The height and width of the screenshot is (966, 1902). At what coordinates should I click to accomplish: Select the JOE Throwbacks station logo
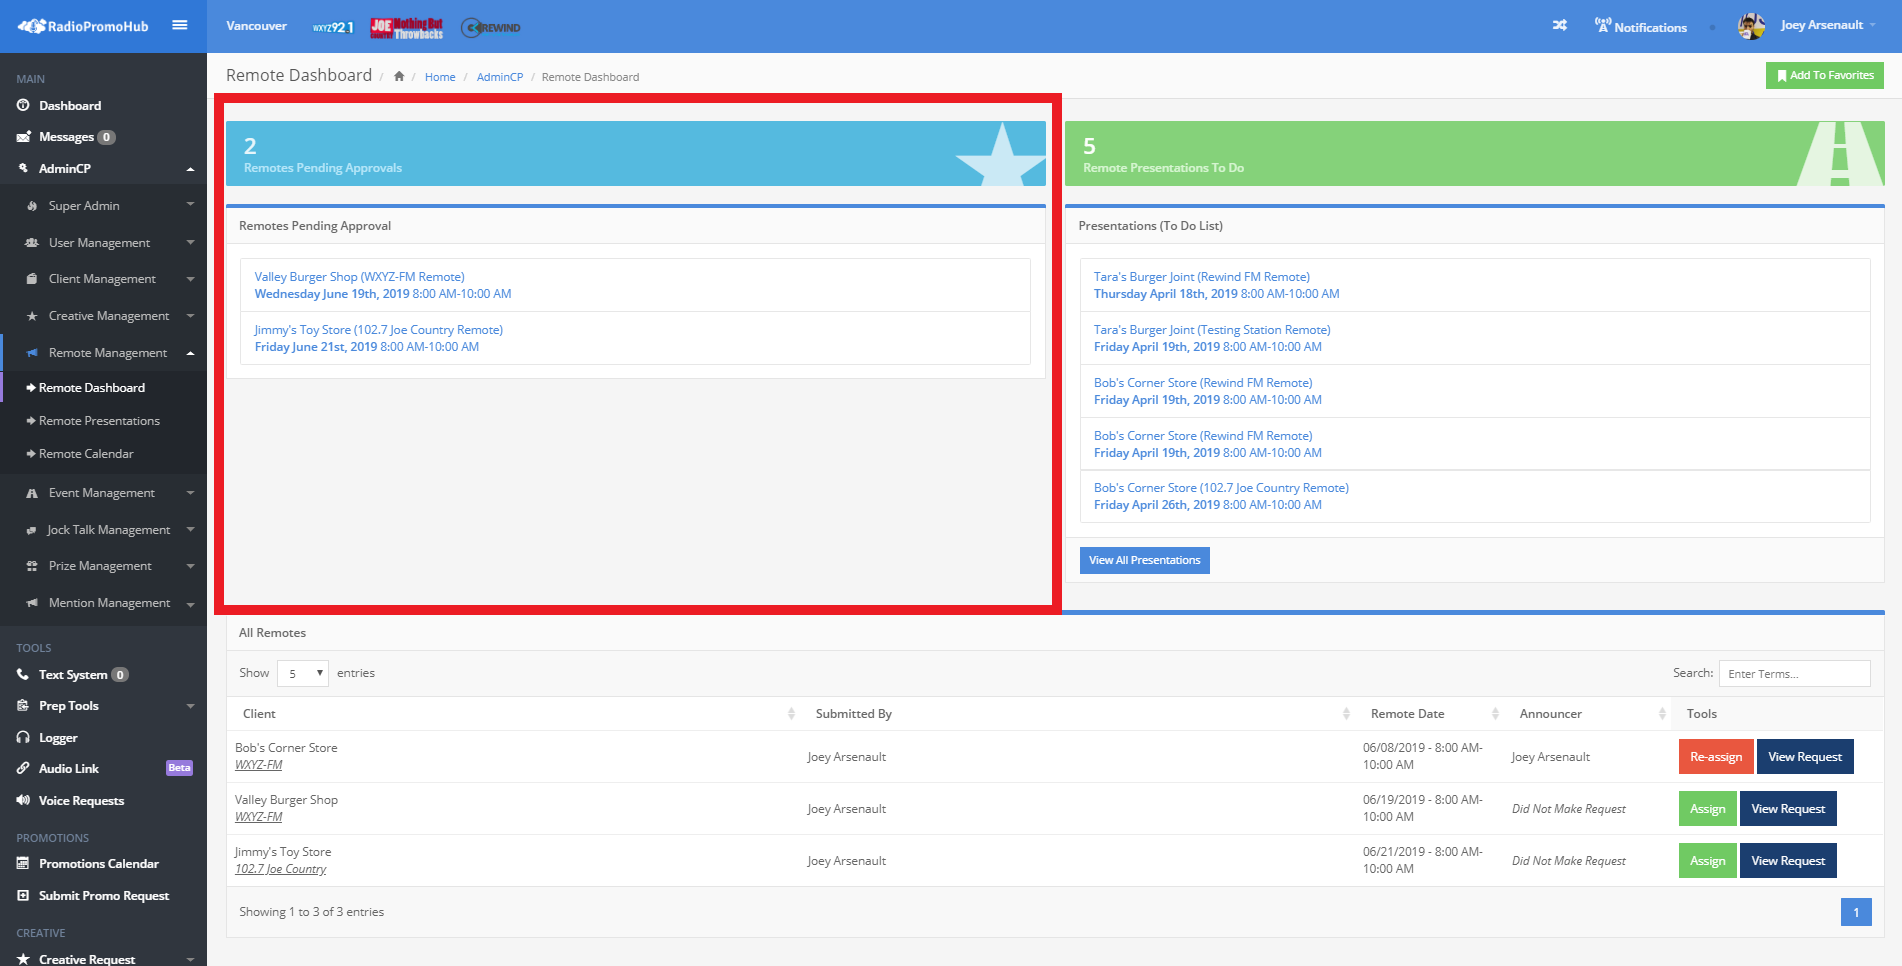click(407, 28)
